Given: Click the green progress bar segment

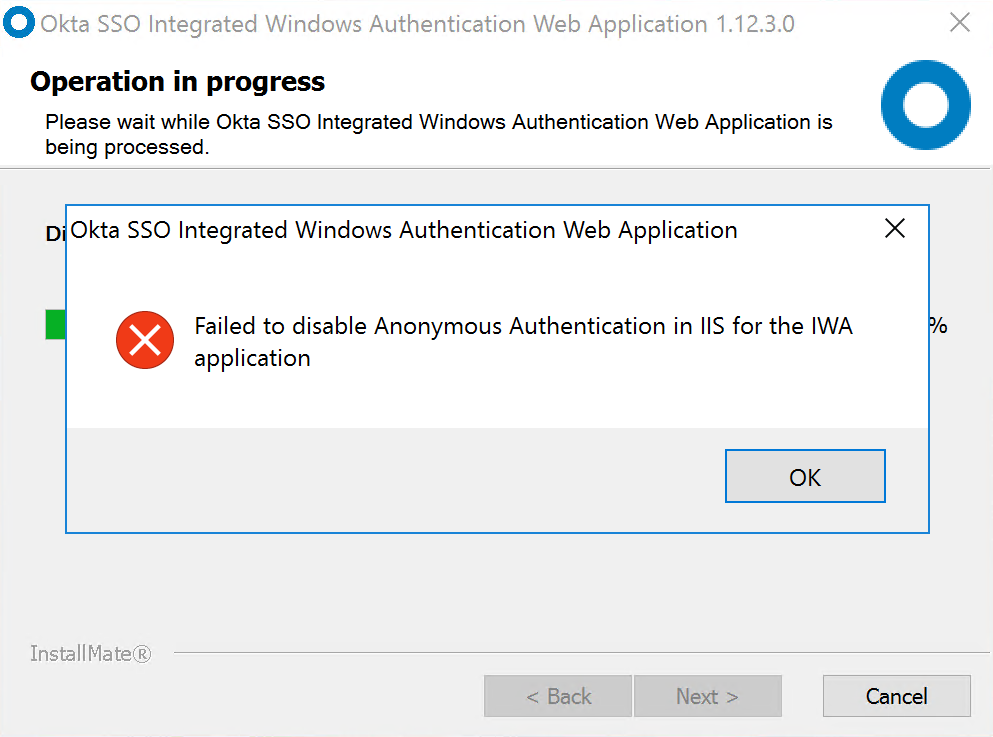Looking at the screenshot, I should [x=55, y=325].
